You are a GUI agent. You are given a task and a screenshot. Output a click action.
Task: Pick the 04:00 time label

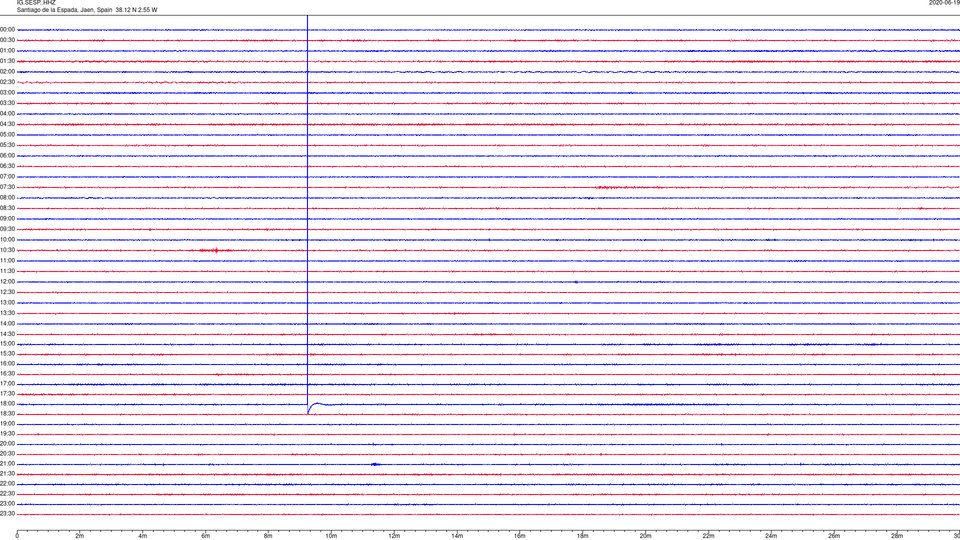tap(7, 113)
